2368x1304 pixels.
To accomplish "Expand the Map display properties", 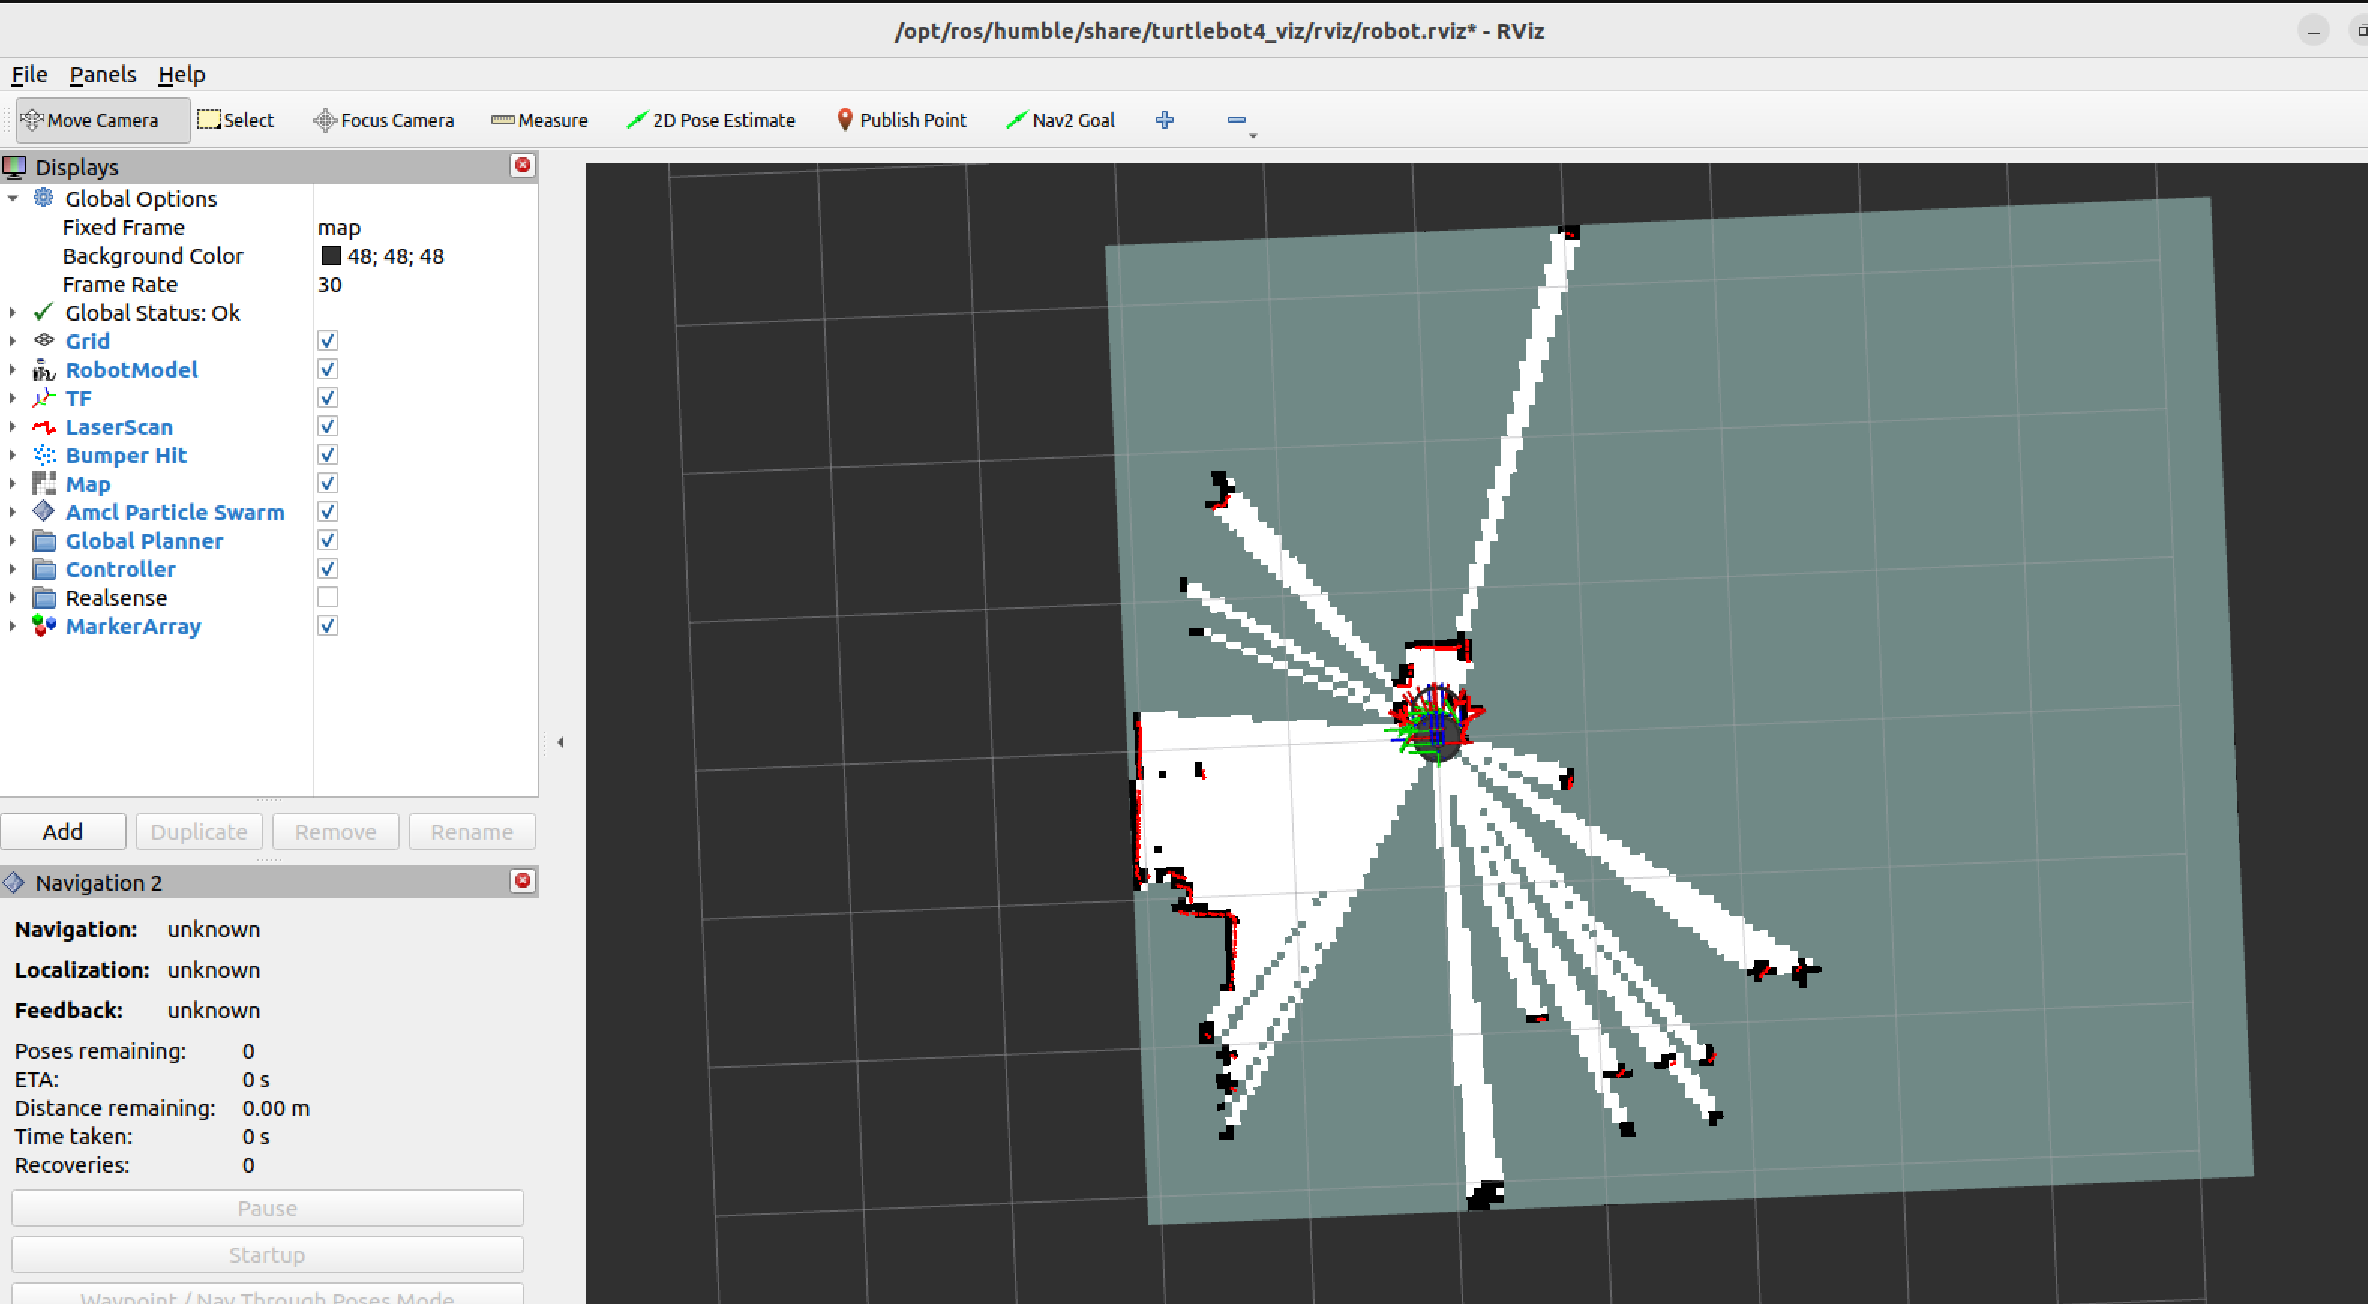I will click(13, 484).
